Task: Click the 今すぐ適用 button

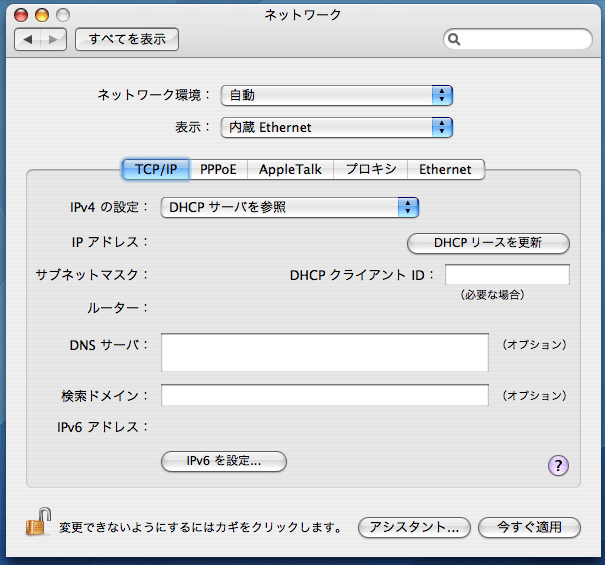Action: click(528, 527)
